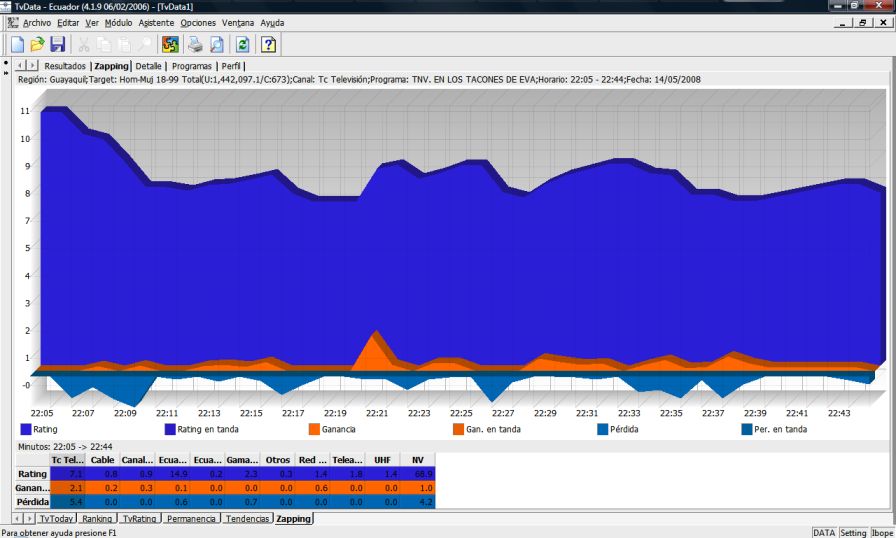This screenshot has width=896, height=538.
Task: Select the Gama... column header
Action: 242,460
